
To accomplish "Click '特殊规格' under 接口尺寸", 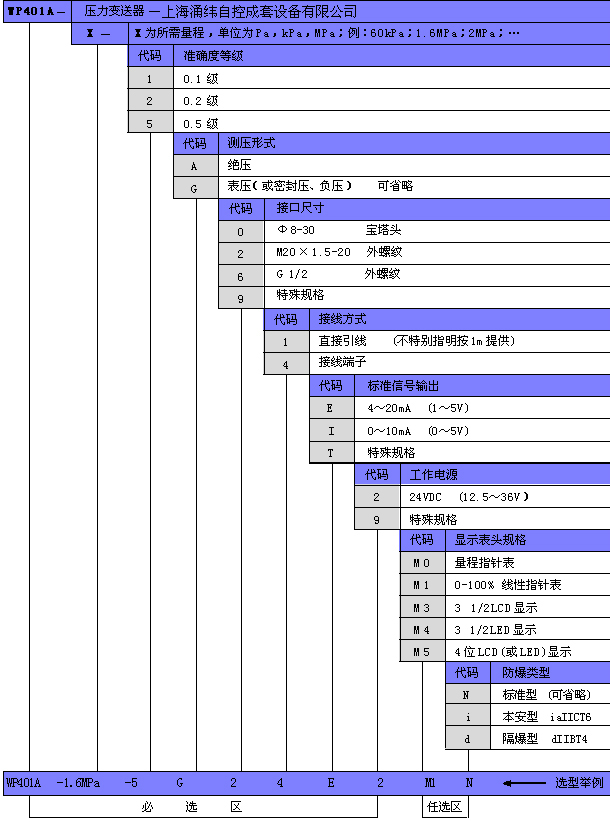I will [300, 295].
